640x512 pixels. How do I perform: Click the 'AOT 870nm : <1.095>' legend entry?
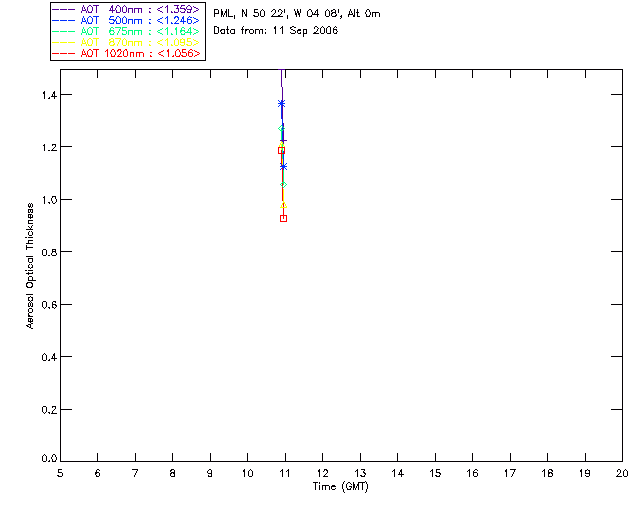[x=140, y=42]
